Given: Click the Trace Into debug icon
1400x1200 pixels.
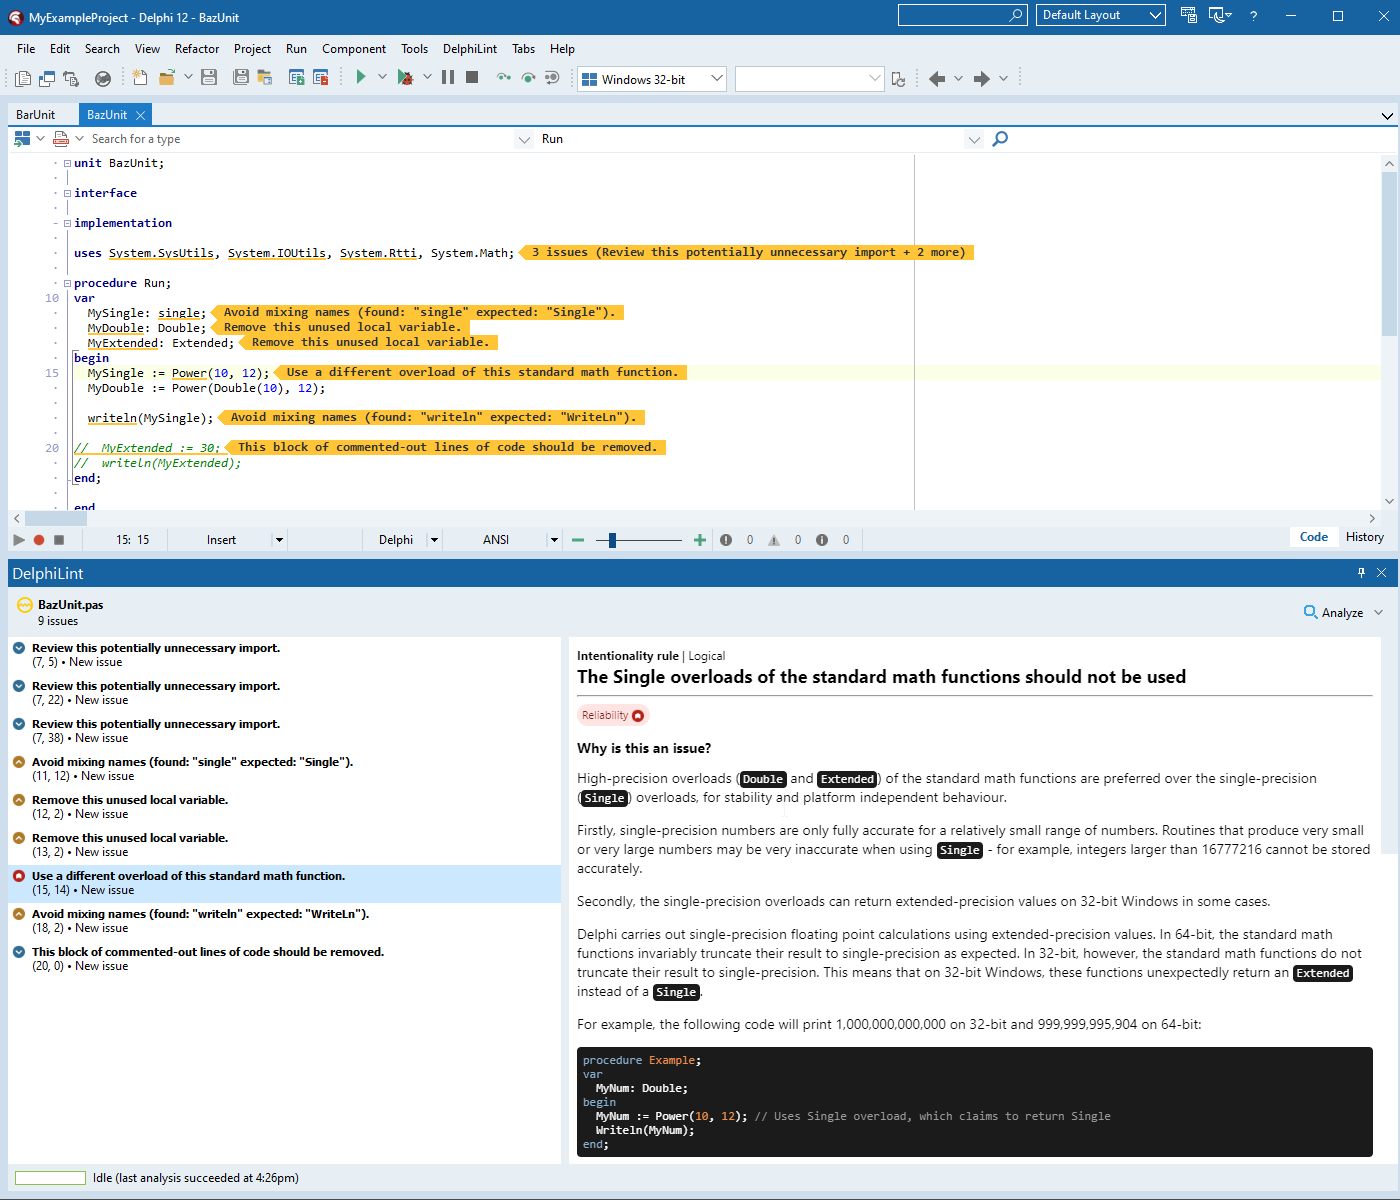Looking at the screenshot, I should click(504, 78).
